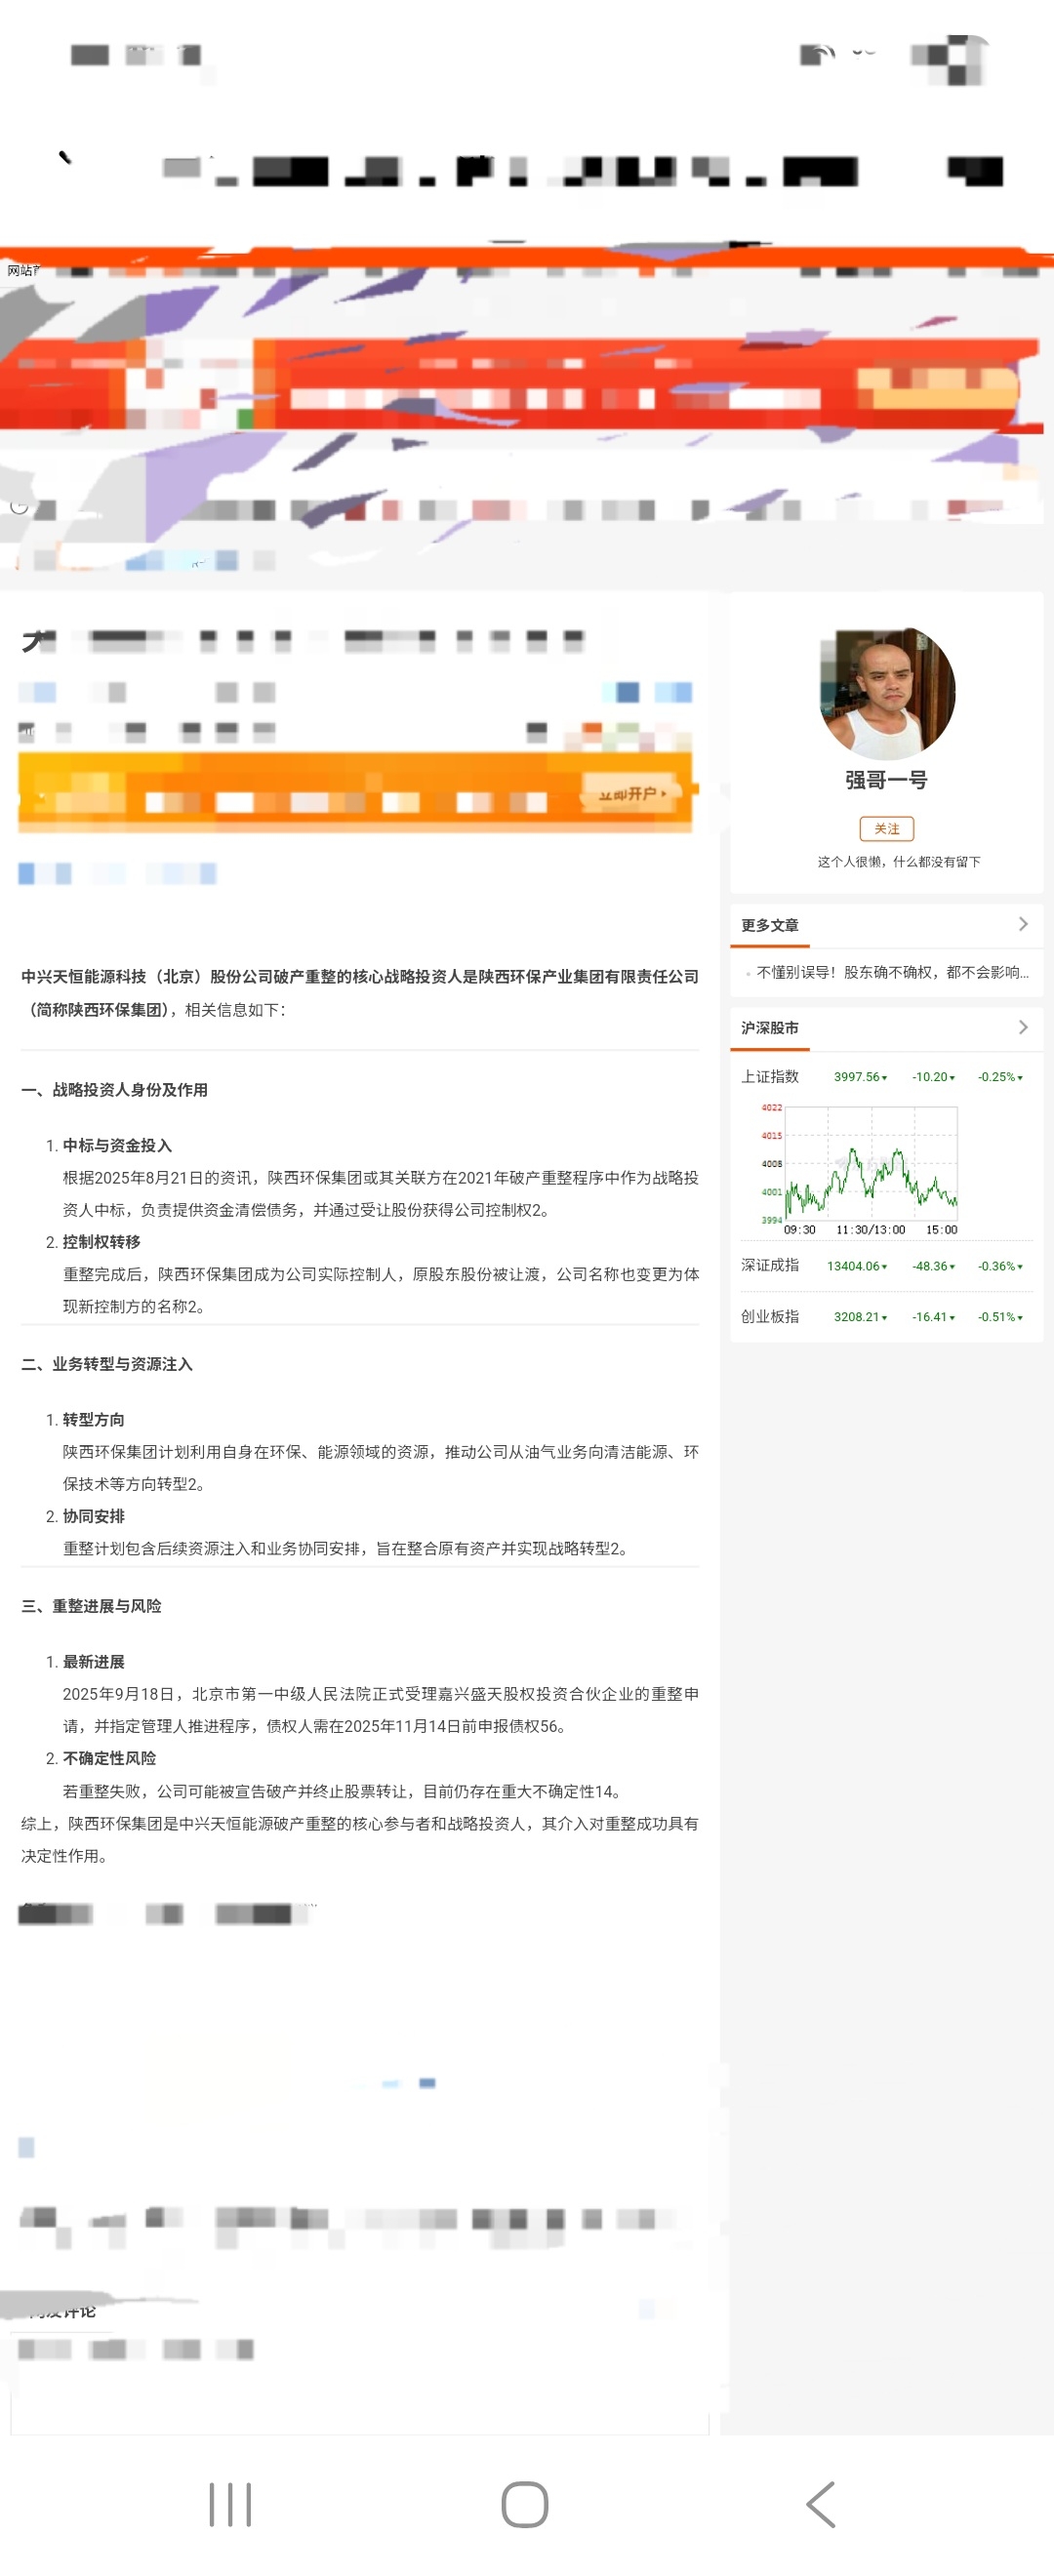Screen dimensions: 1054x2576
Task: Click subheading 协同安排
Action: pos(93,1516)
